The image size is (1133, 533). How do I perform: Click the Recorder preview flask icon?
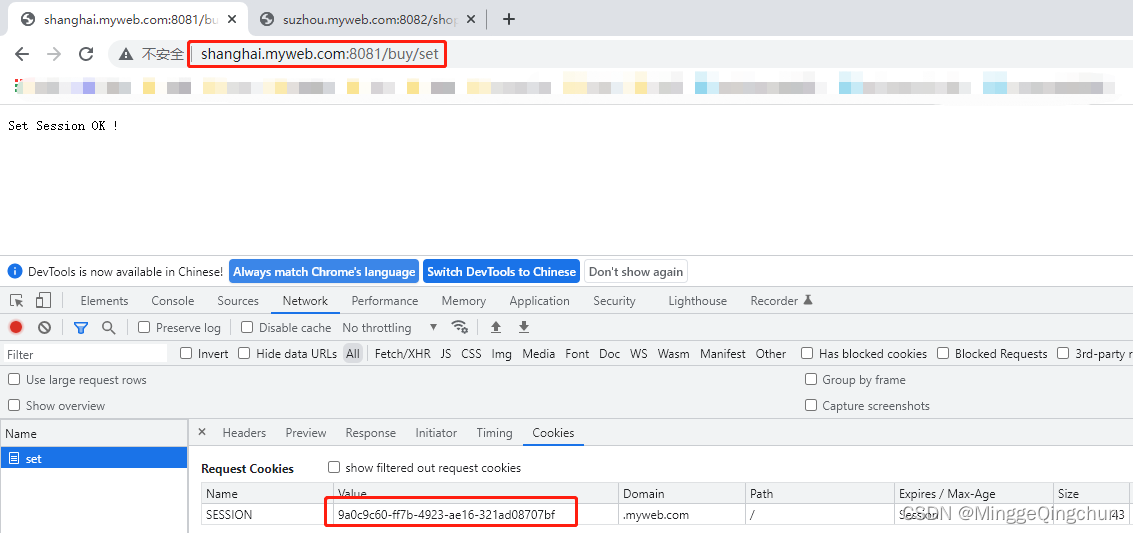[x=808, y=300]
